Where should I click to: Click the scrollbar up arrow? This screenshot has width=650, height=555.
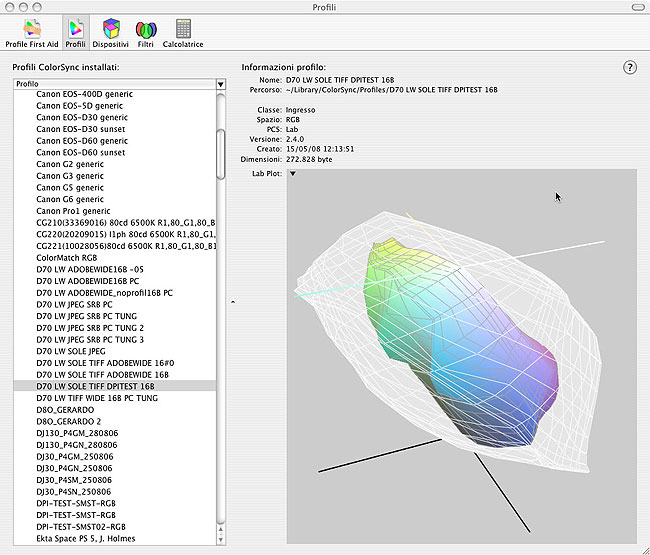click(x=221, y=529)
